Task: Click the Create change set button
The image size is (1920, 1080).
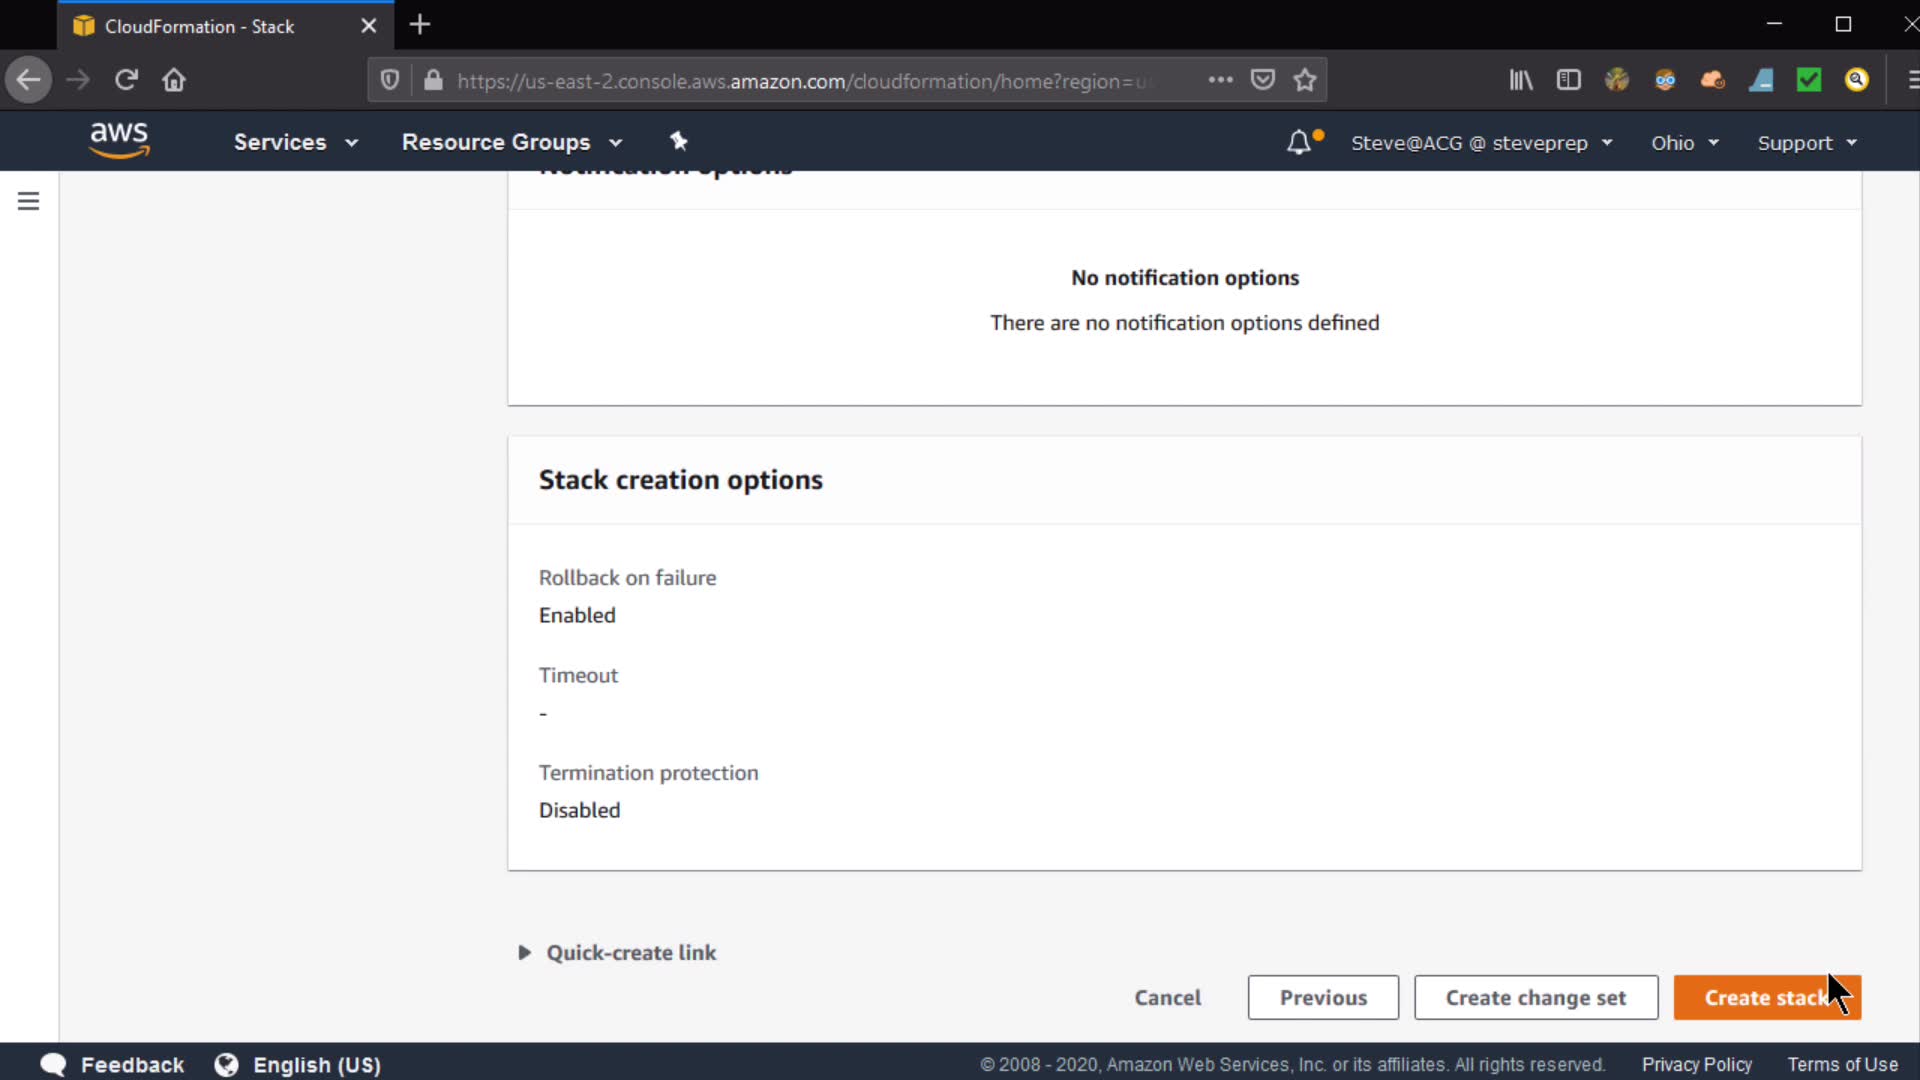Action: point(1535,998)
